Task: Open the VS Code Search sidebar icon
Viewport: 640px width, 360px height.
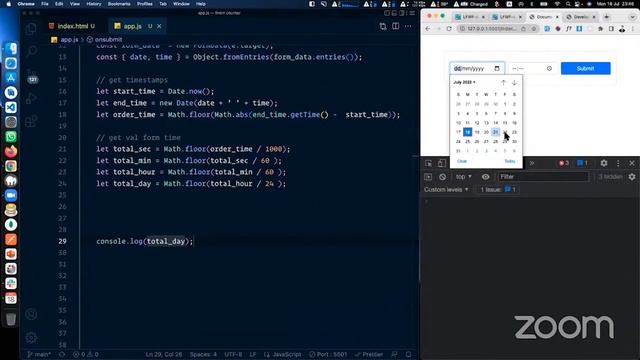Action: [x=31, y=51]
